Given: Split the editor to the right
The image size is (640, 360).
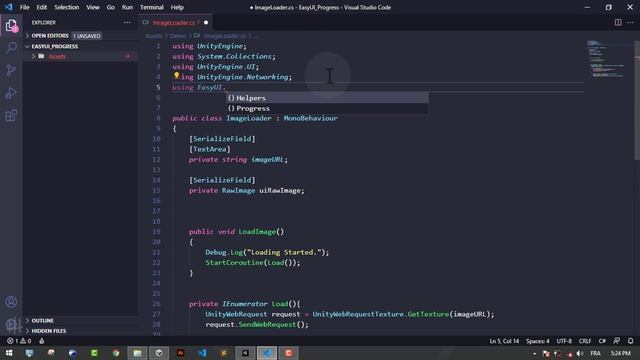Looking at the screenshot, I should (618, 22).
